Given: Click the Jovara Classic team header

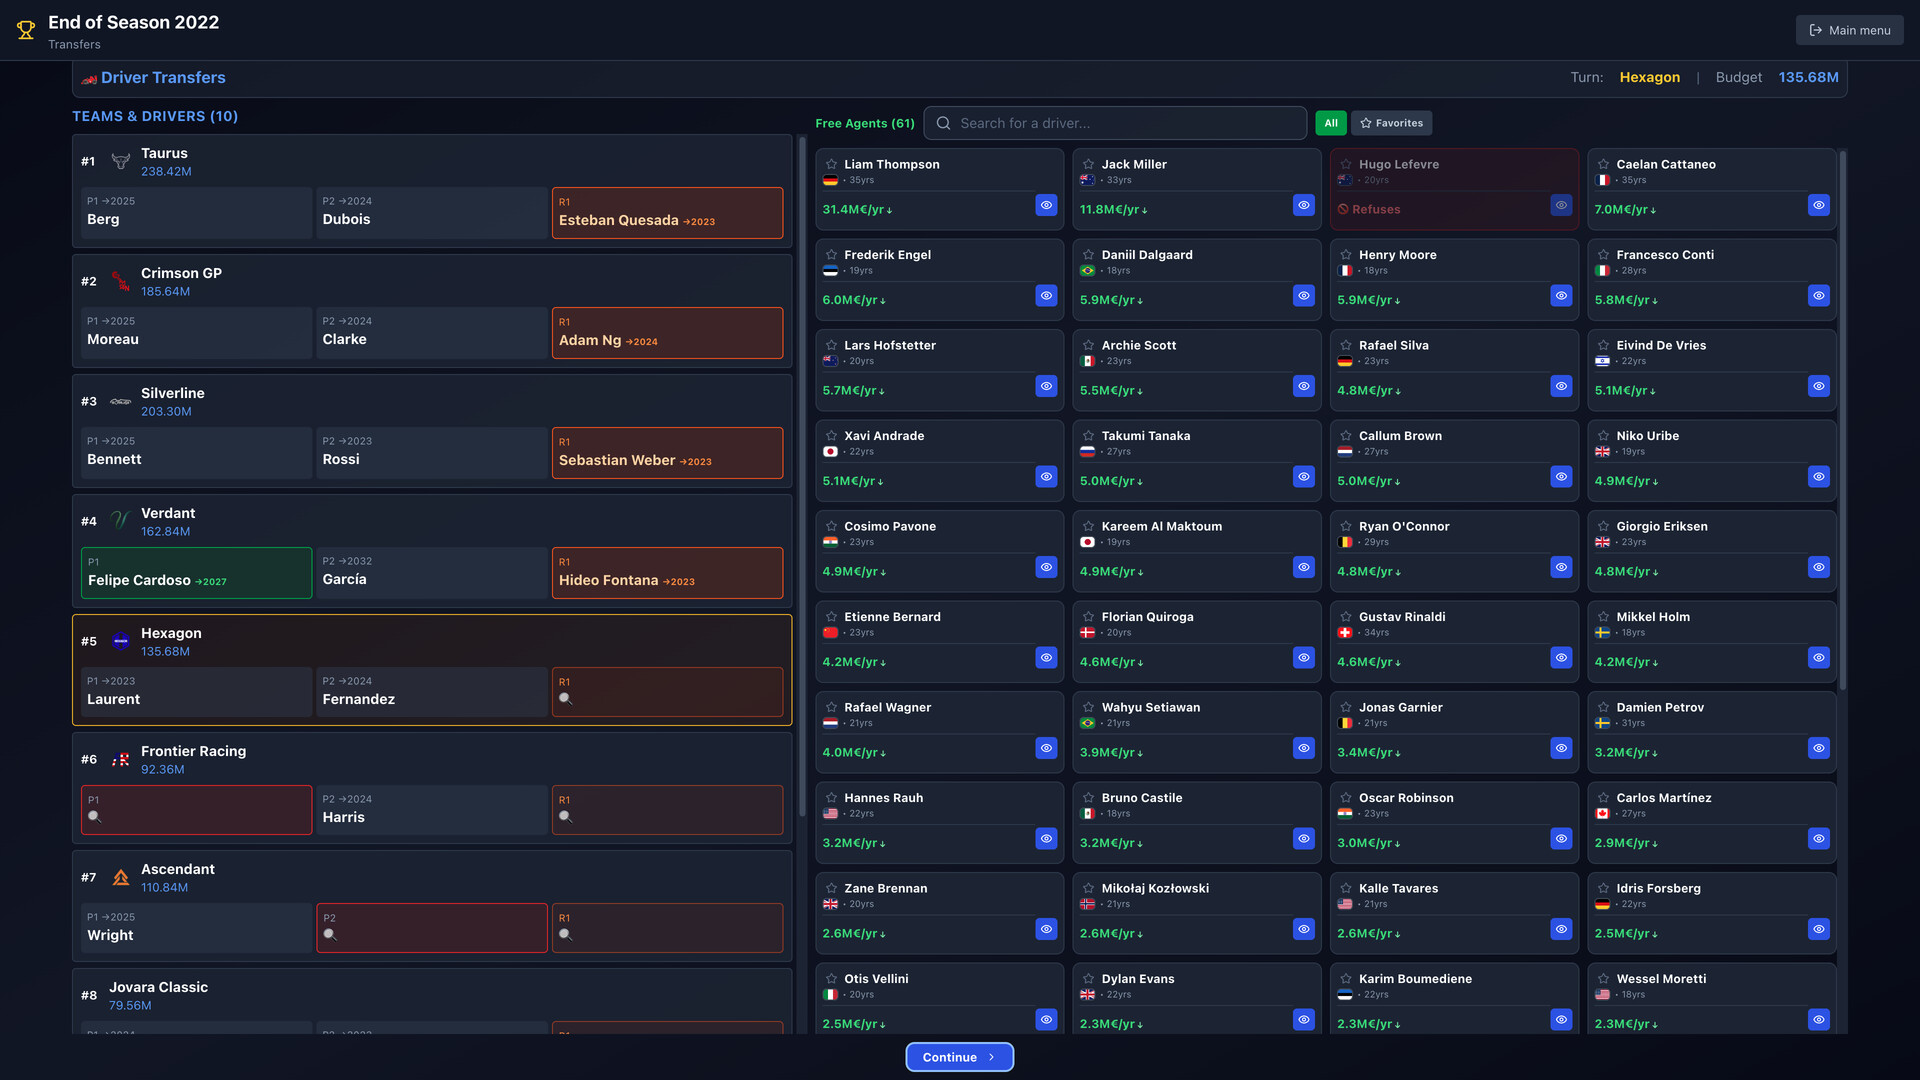Looking at the screenshot, I should [x=432, y=995].
